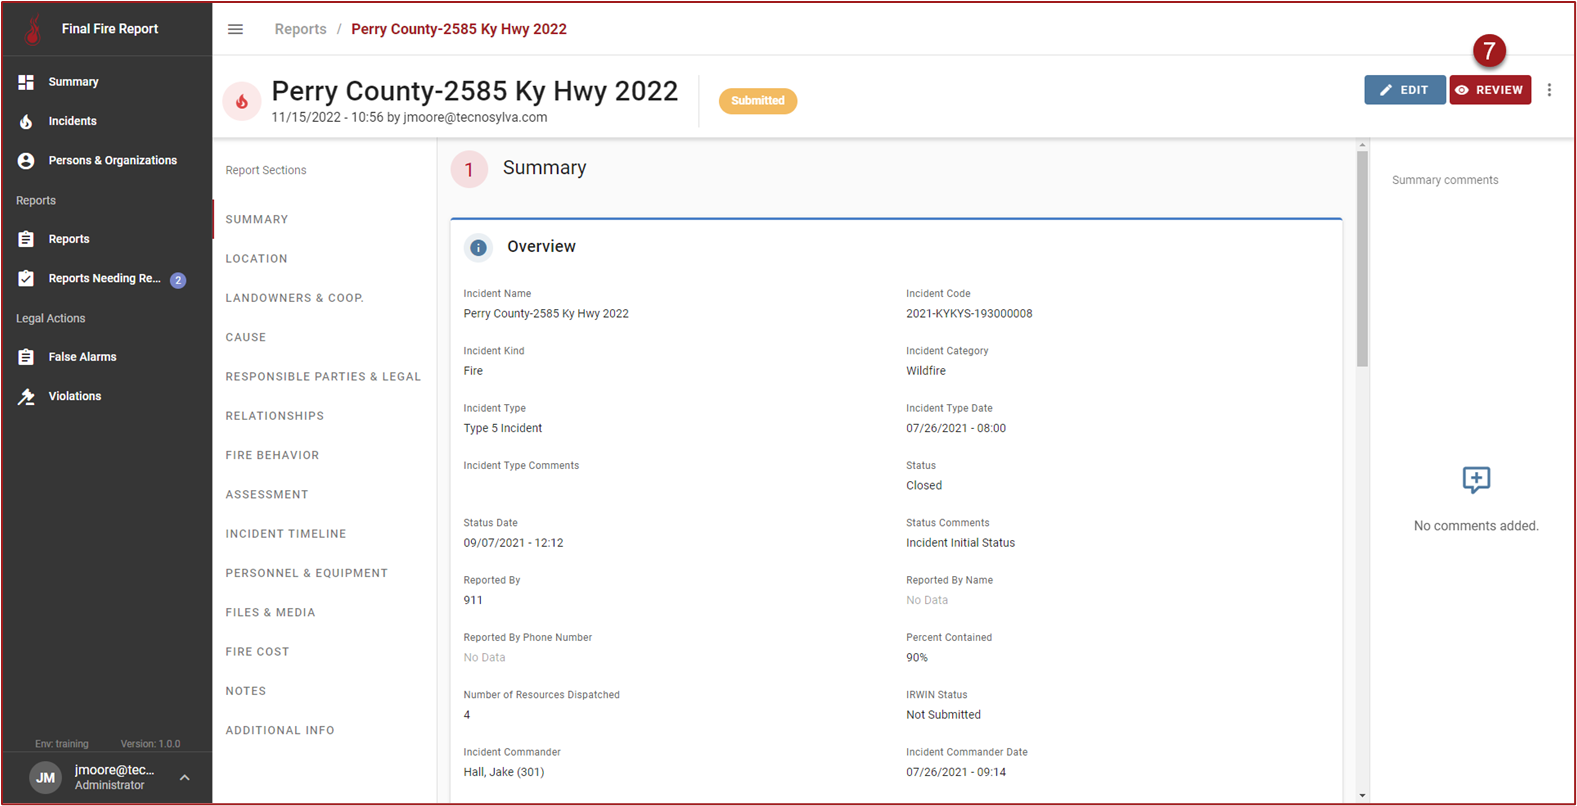Open the Incident Timeline section
Screen dimensions: 1577x806
pyautogui.click(x=285, y=534)
